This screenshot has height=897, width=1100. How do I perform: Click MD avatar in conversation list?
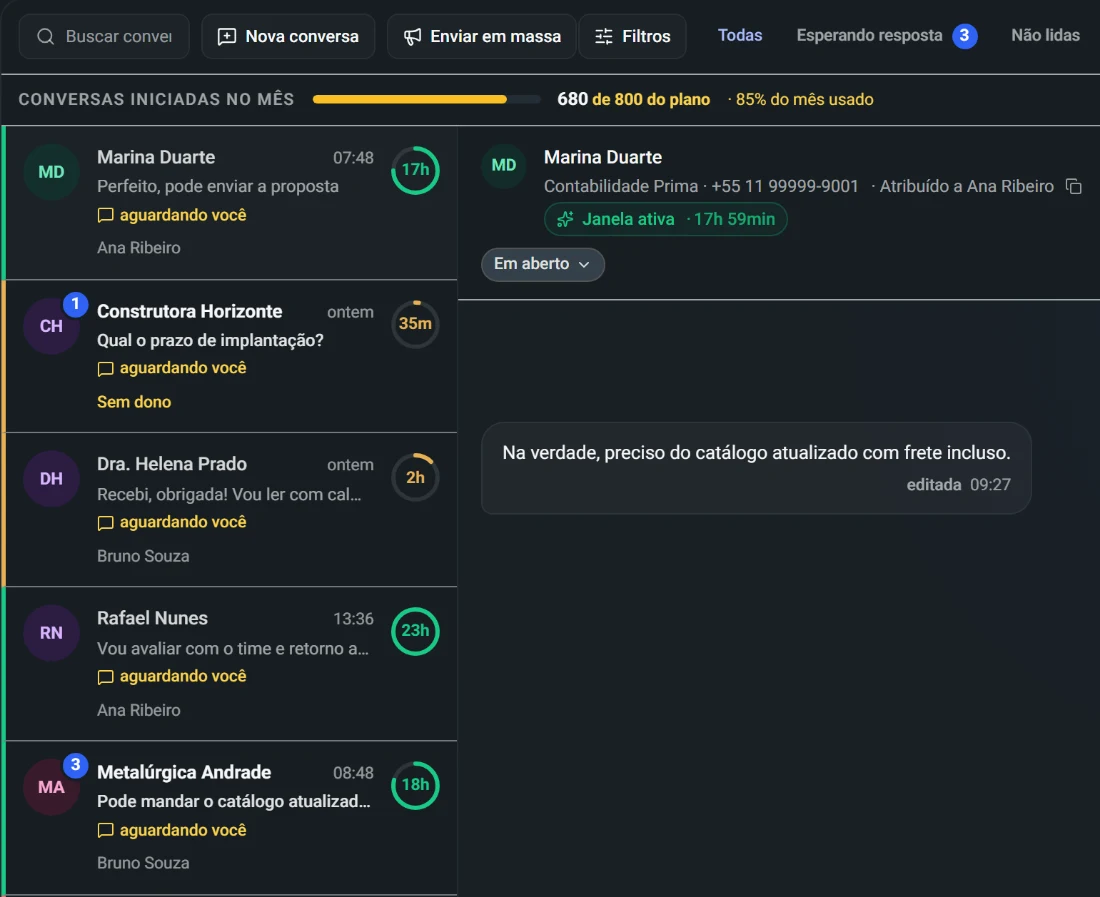(x=51, y=172)
